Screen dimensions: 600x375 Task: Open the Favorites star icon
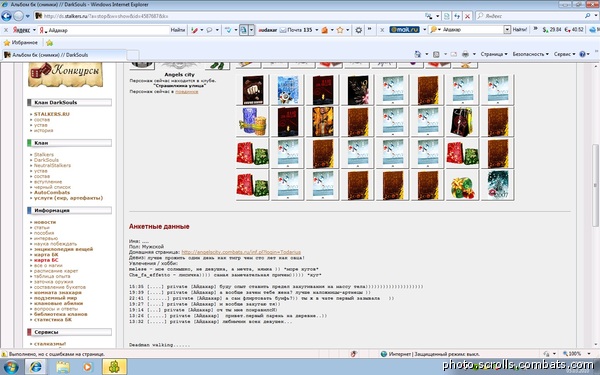pyautogui.click(x=7, y=43)
